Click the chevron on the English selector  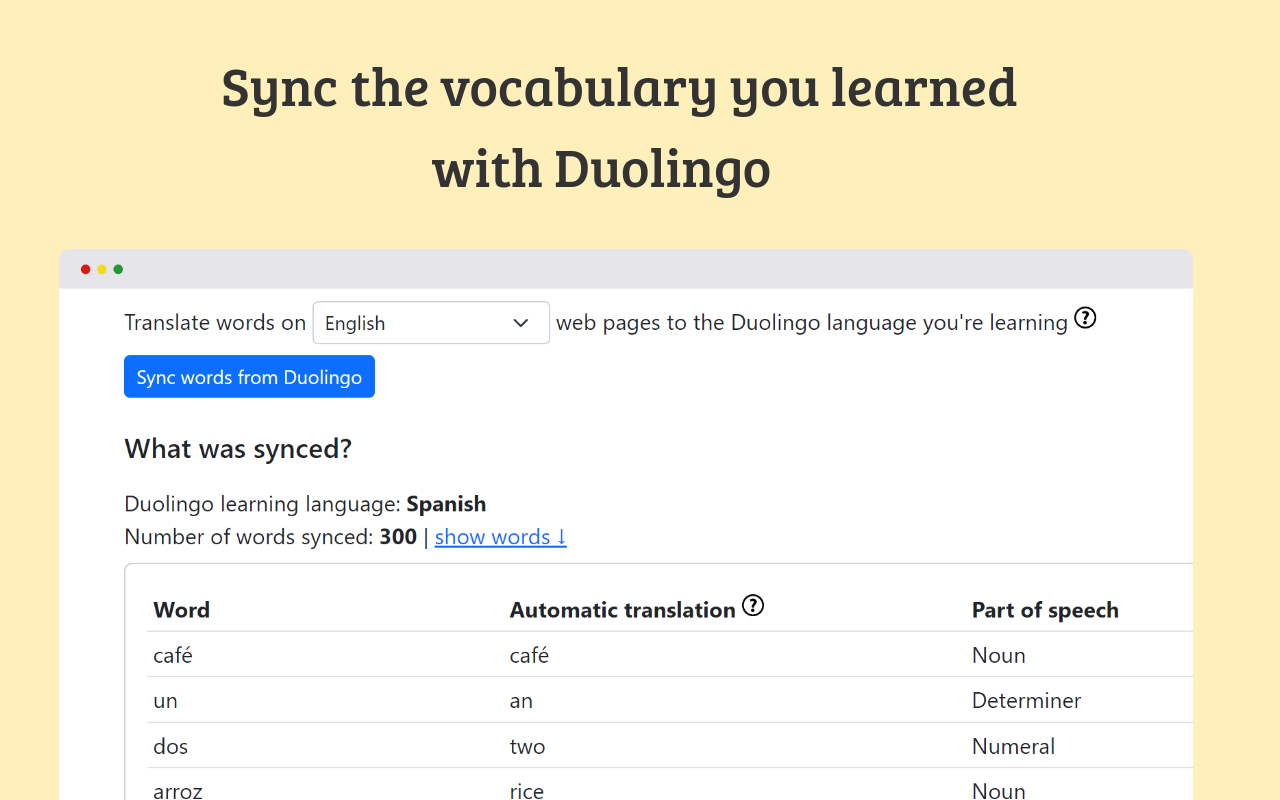[521, 323]
